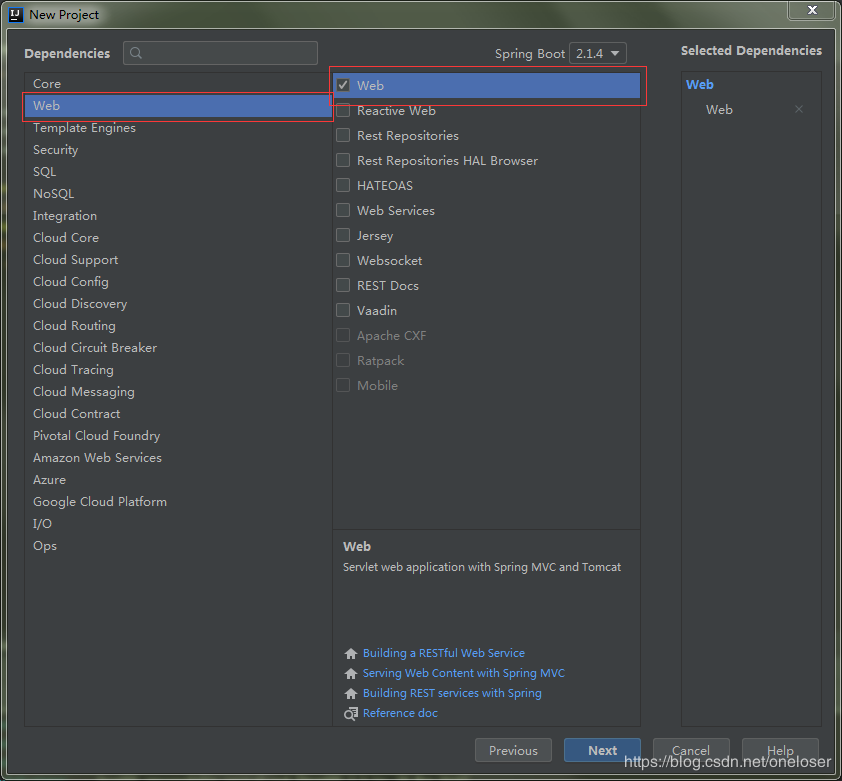Select the Cloud Tracing category

click(x=178, y=370)
